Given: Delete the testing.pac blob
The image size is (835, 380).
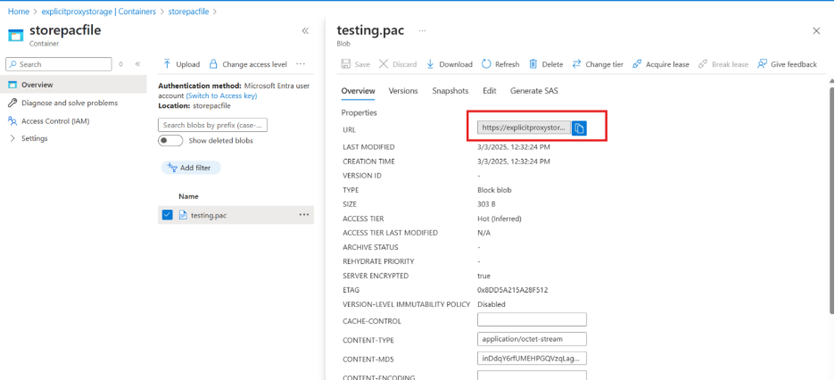Looking at the screenshot, I should [x=546, y=64].
